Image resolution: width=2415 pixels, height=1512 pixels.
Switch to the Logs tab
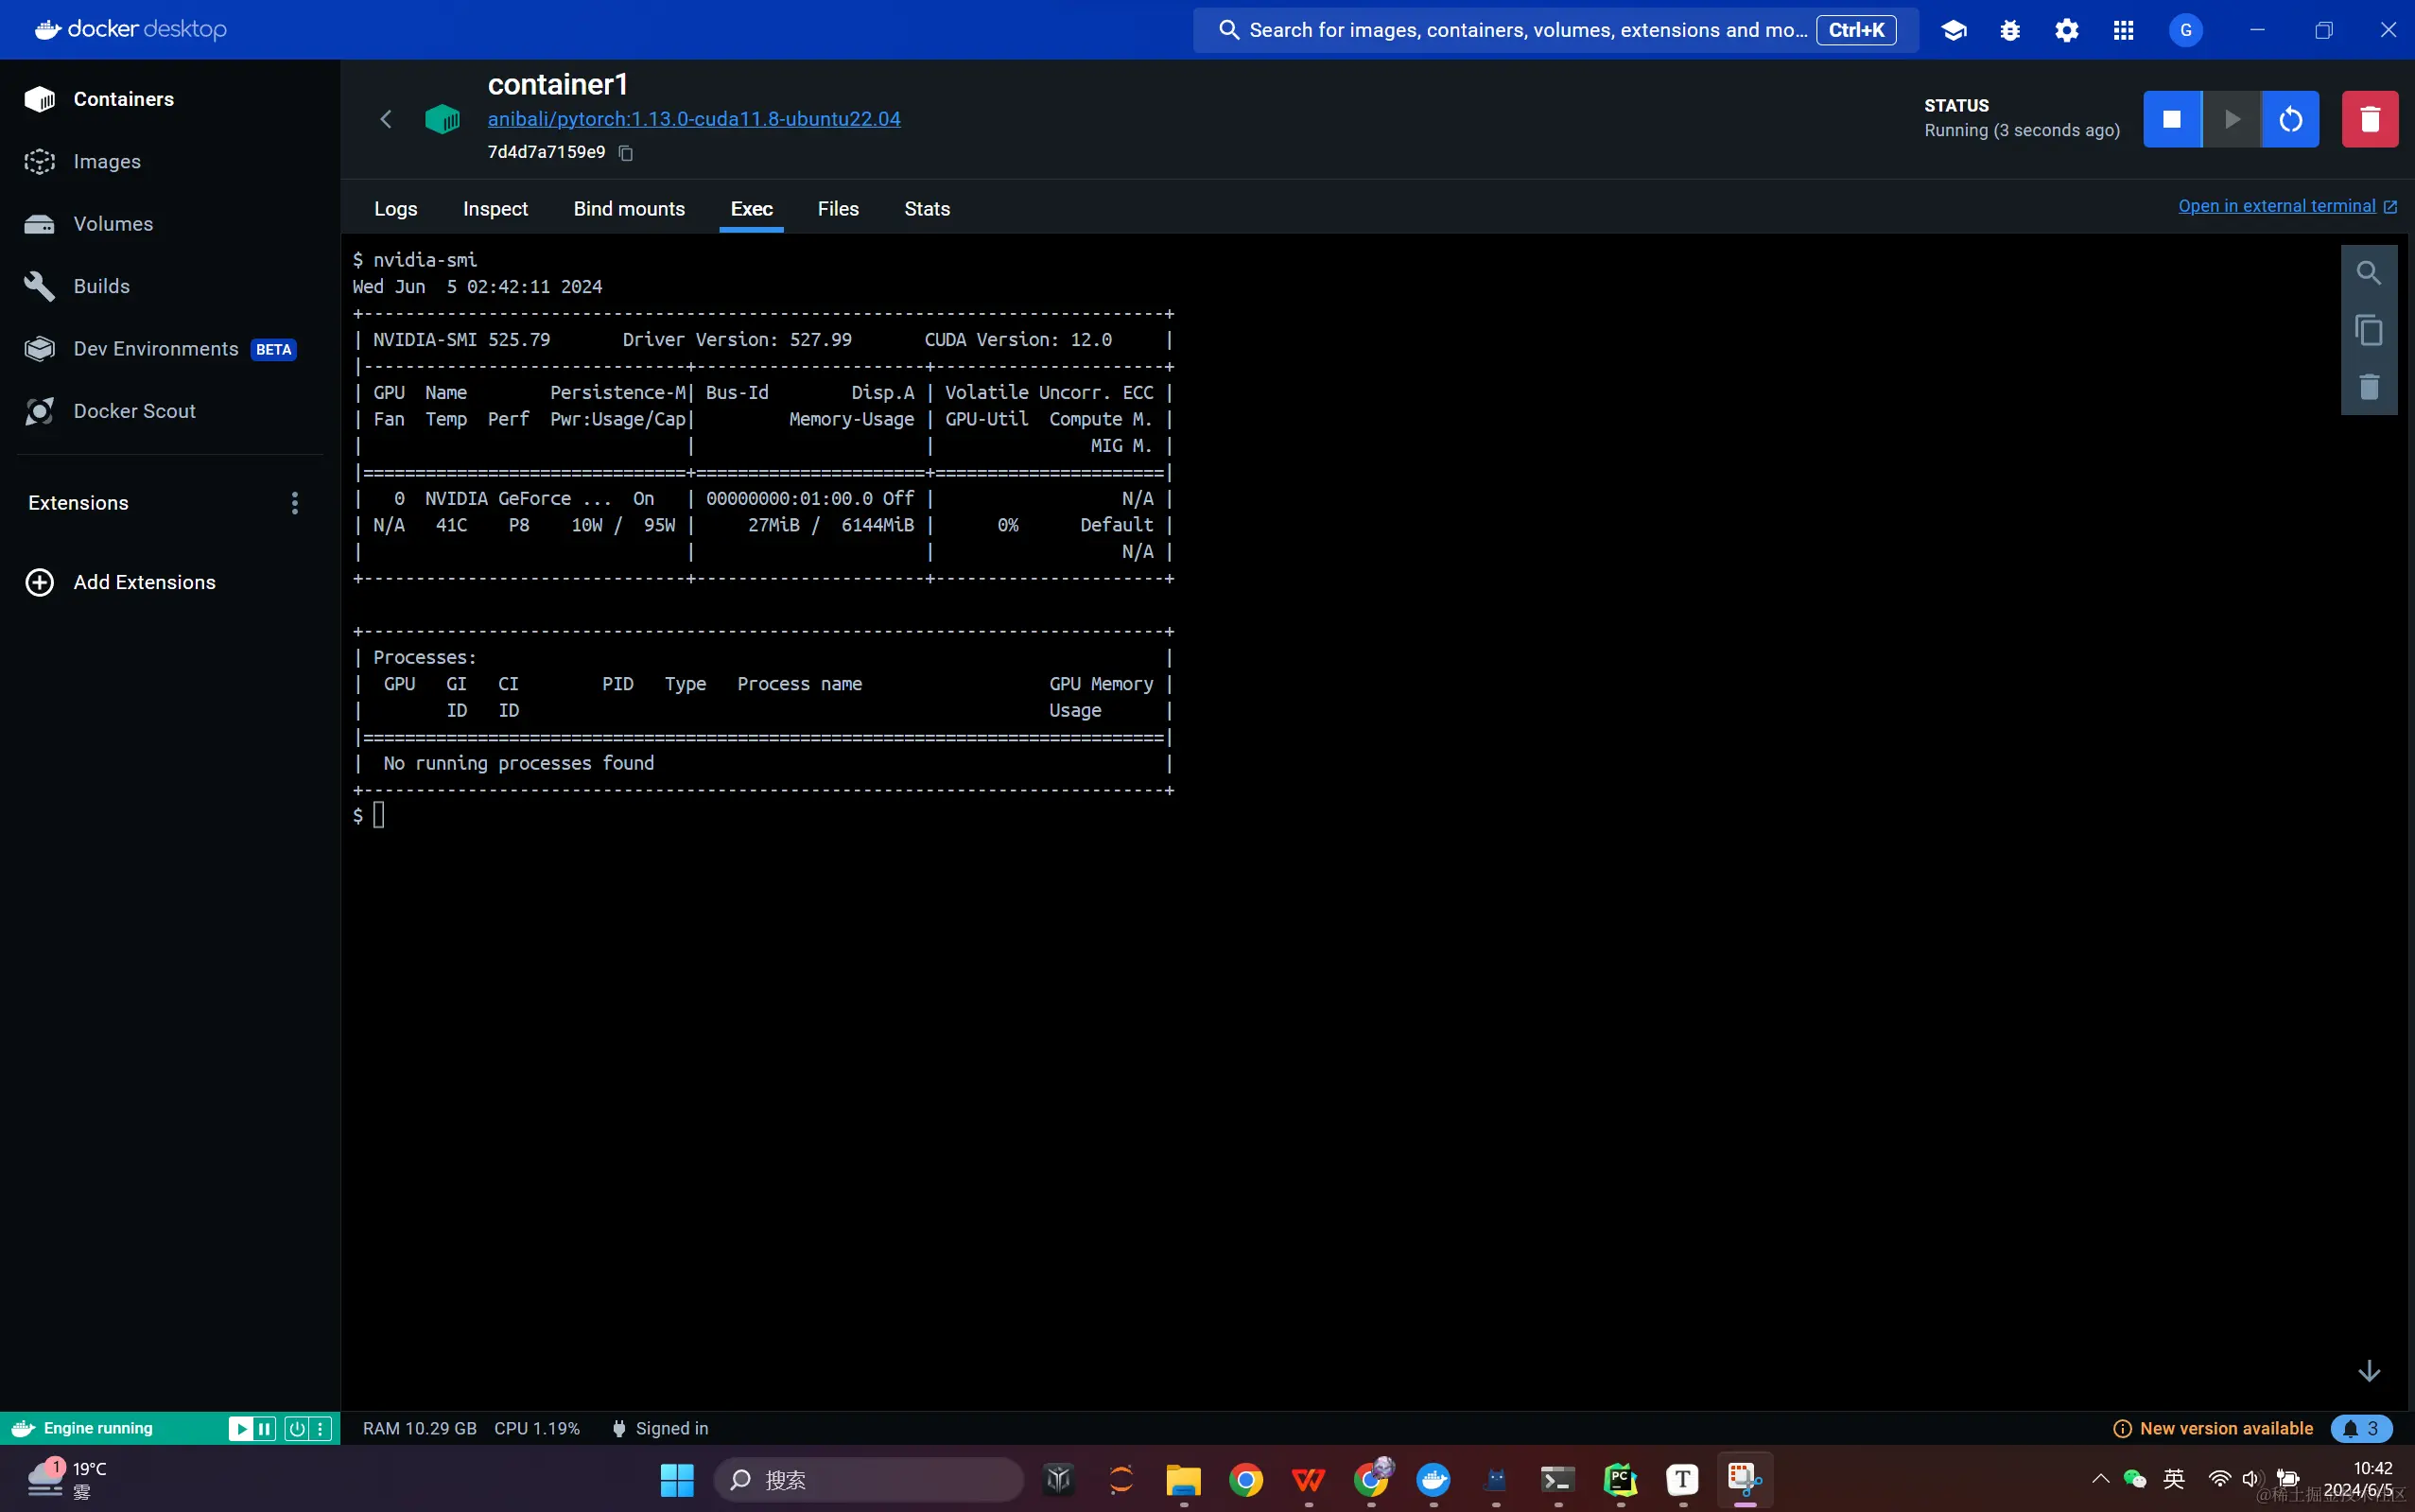[395, 209]
